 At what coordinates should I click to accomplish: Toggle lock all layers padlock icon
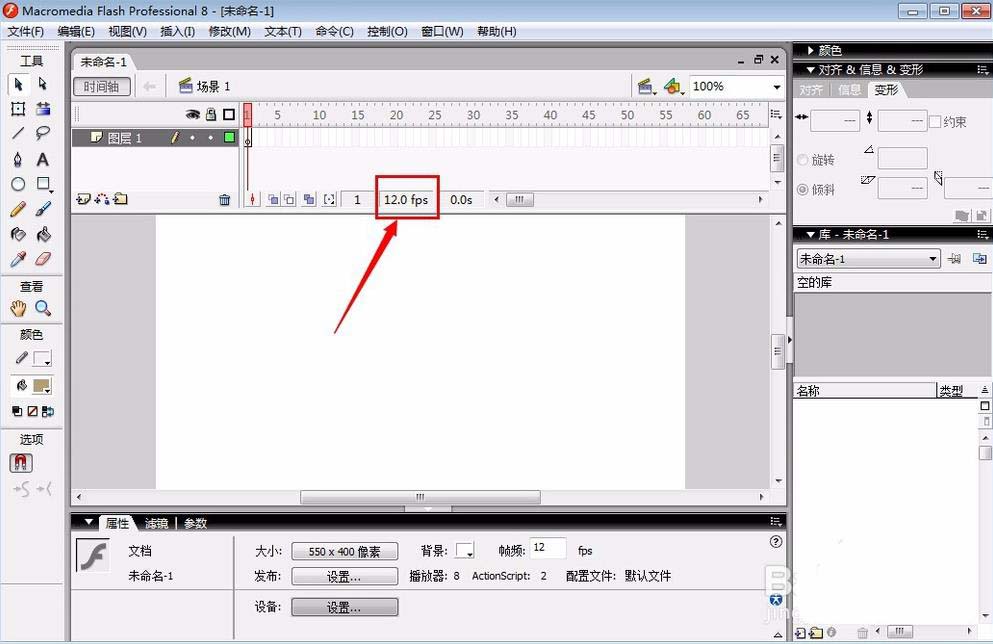(x=212, y=115)
